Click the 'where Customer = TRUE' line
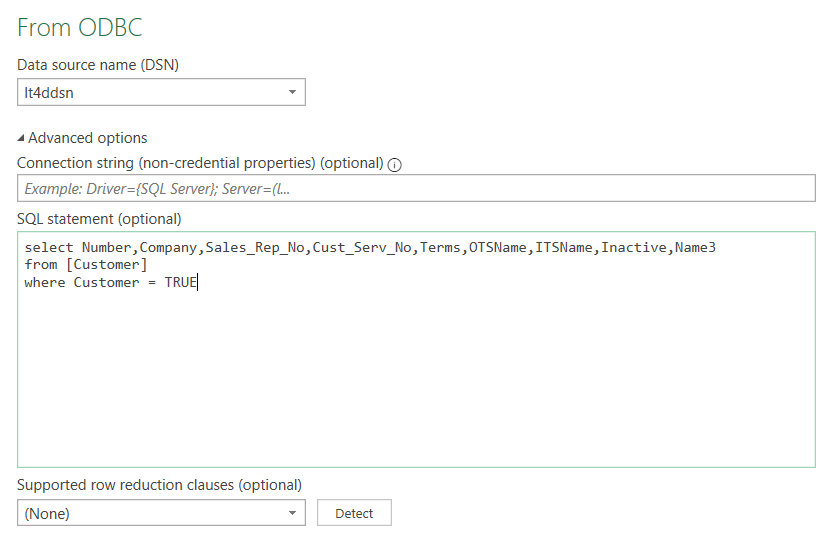Viewport: 823px width, 535px height. pyautogui.click(x=111, y=282)
